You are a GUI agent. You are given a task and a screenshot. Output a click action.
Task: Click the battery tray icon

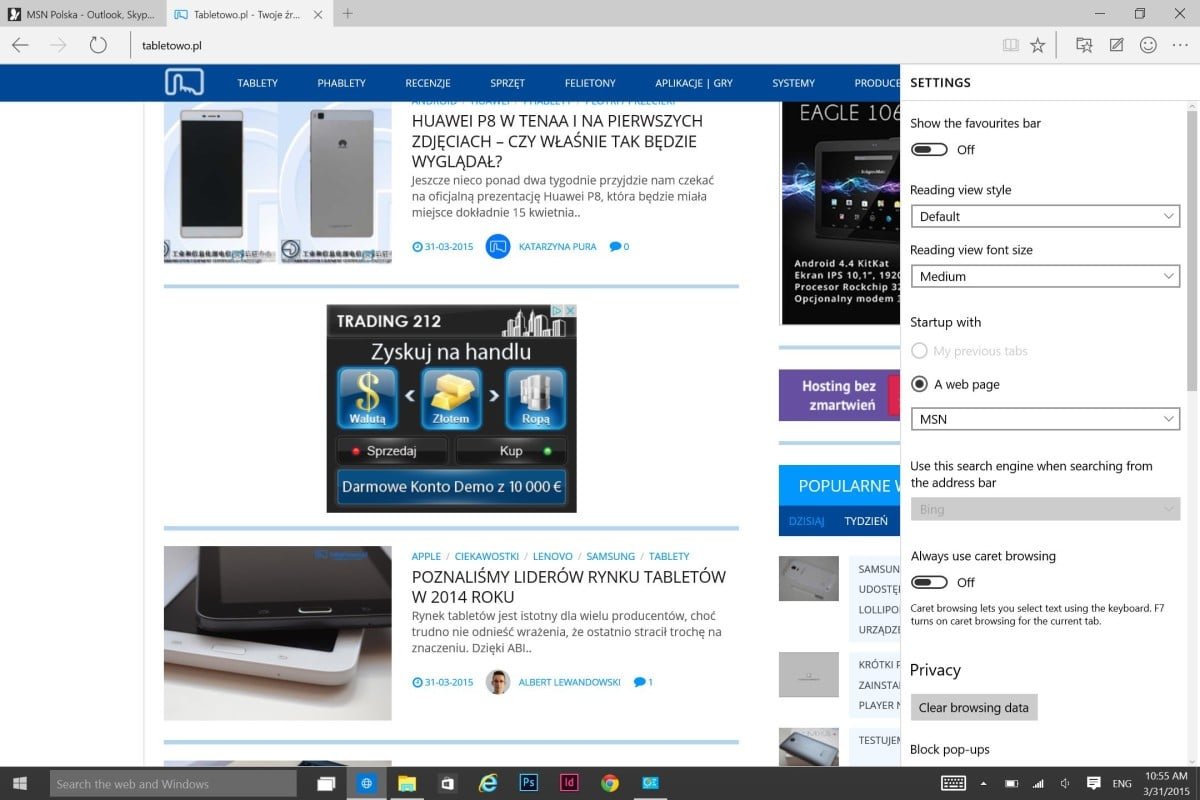[x=1011, y=783]
